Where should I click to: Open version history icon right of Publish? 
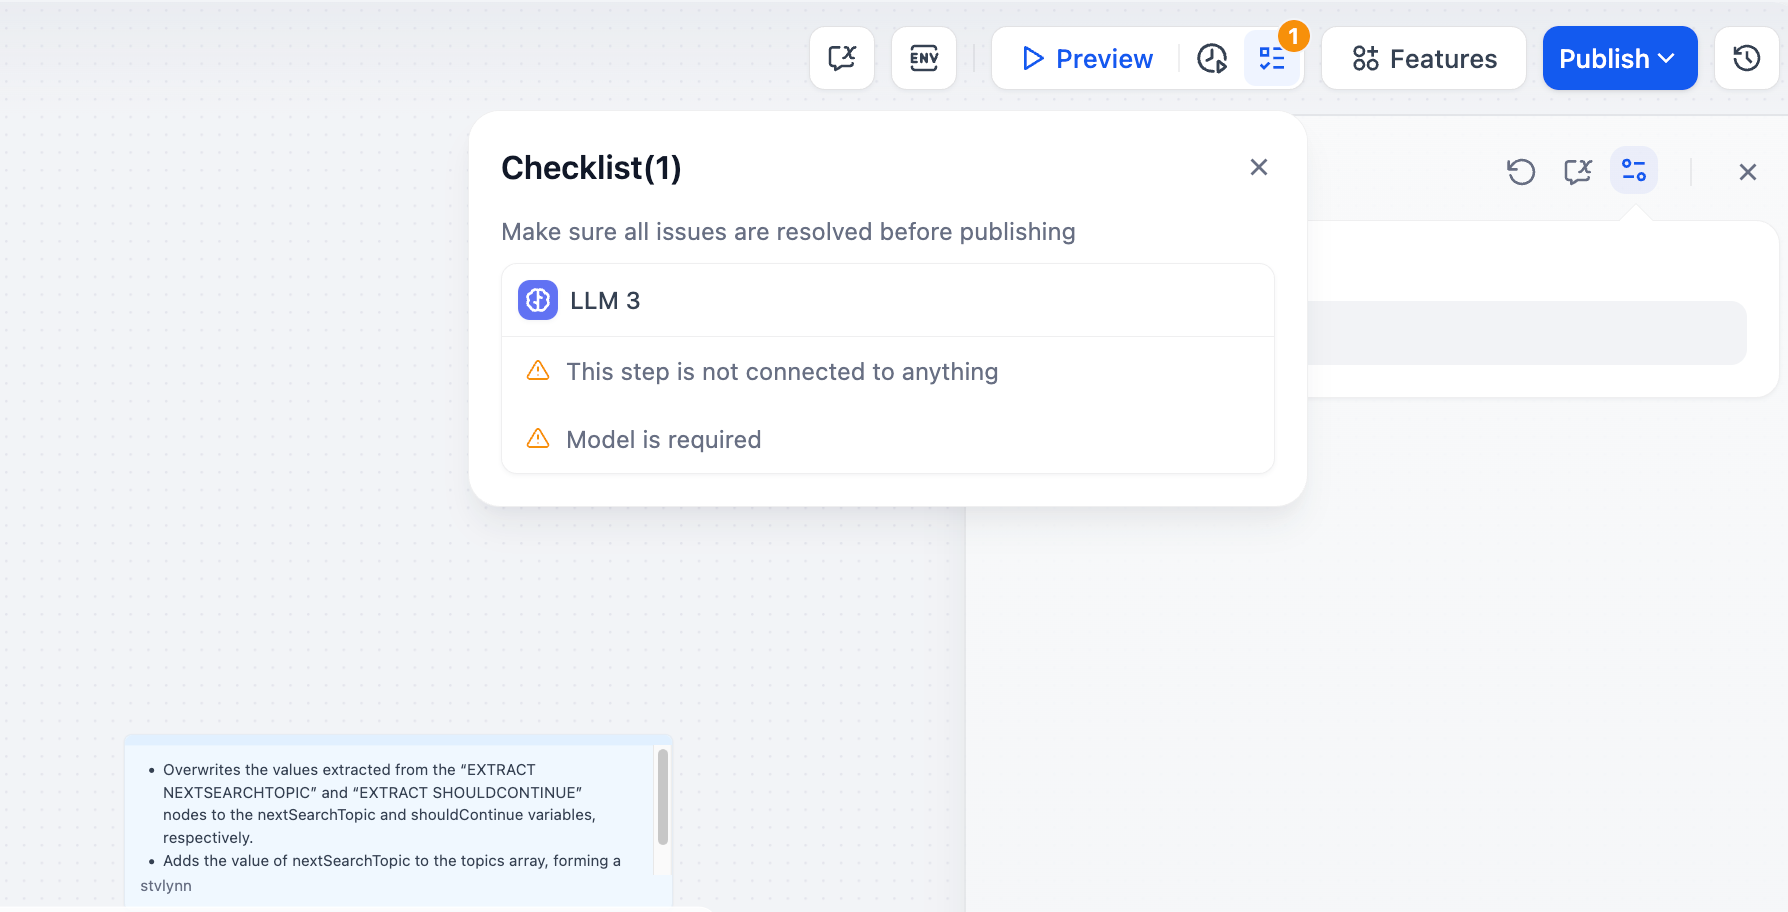coord(1746,59)
